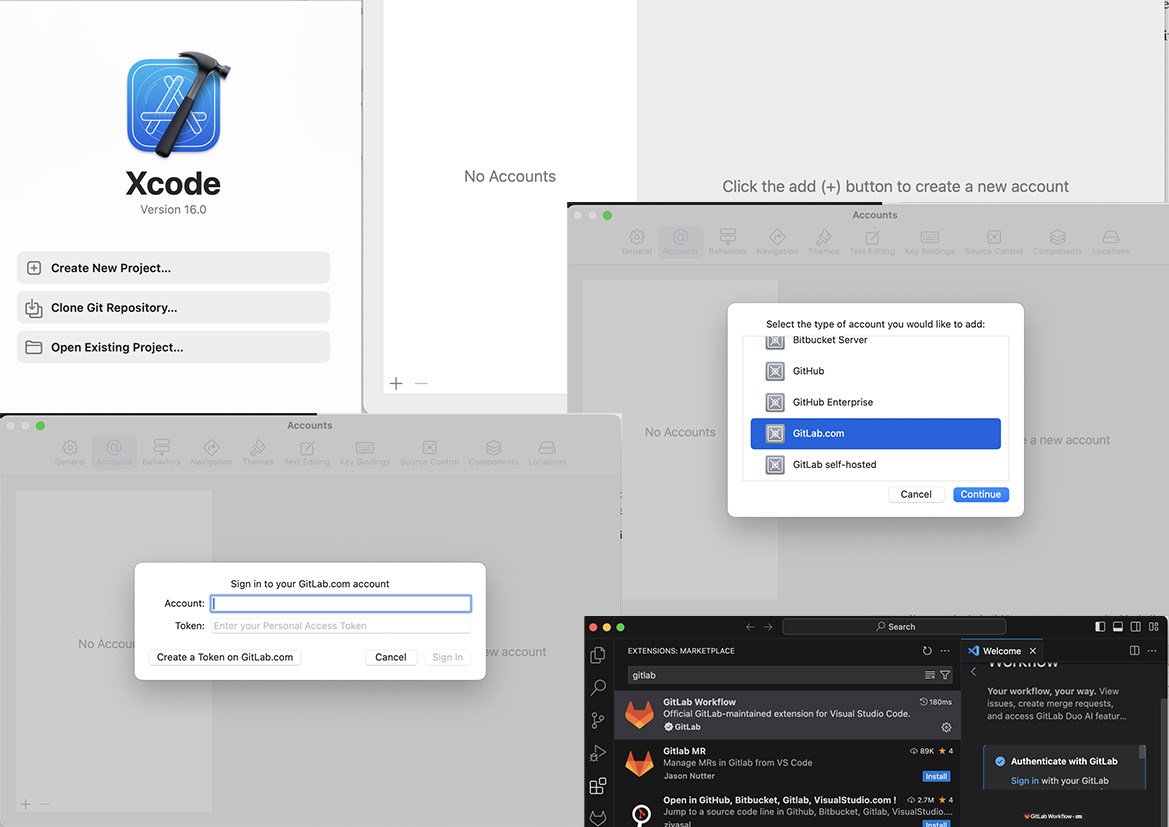Click Create a Token on GitLab.com
Image resolution: width=1169 pixels, height=827 pixels.
pos(225,657)
